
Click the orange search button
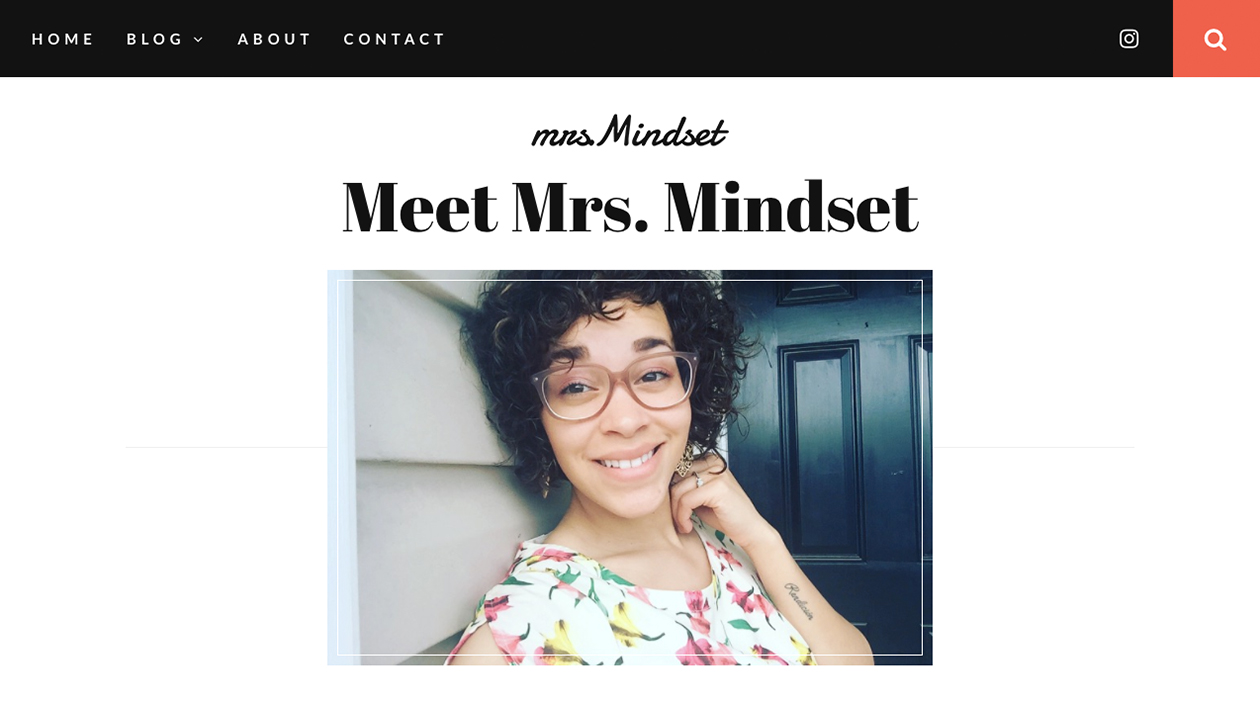(x=1216, y=39)
